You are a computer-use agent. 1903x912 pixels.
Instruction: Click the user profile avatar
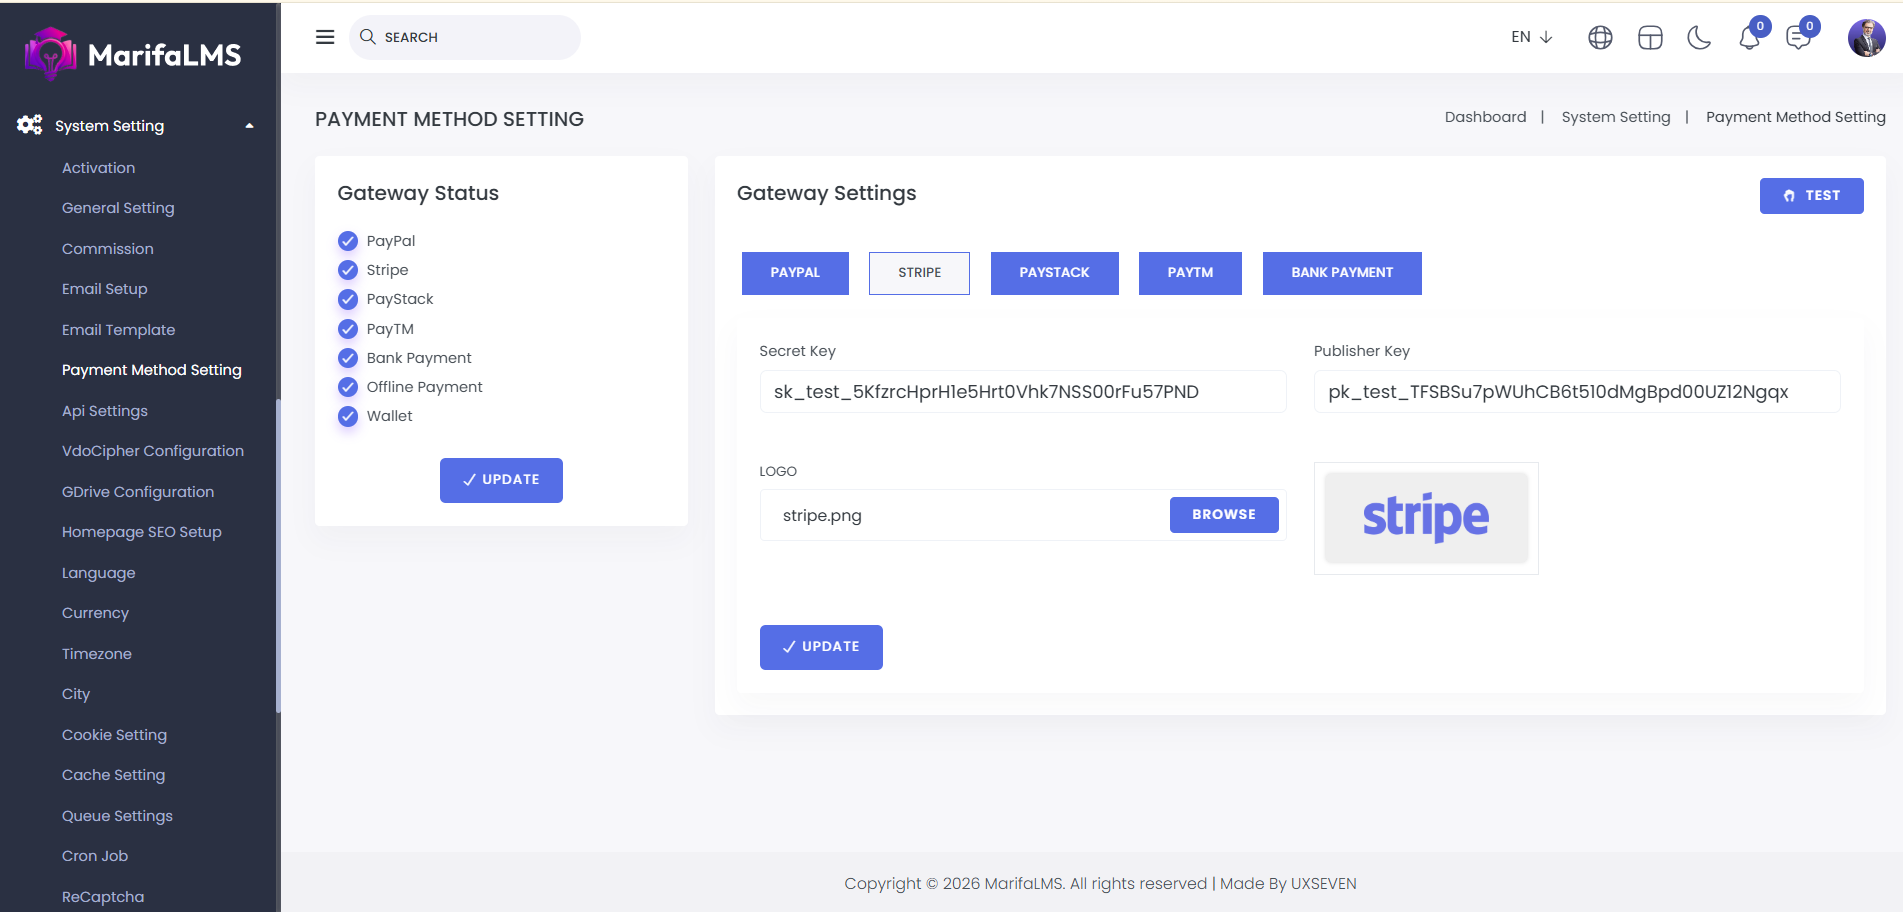tap(1866, 38)
